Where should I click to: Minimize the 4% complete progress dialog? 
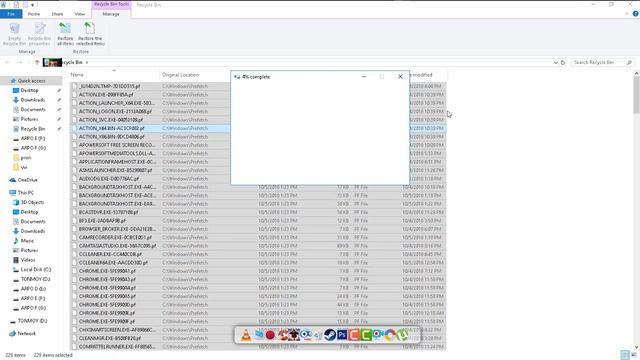[x=364, y=76]
